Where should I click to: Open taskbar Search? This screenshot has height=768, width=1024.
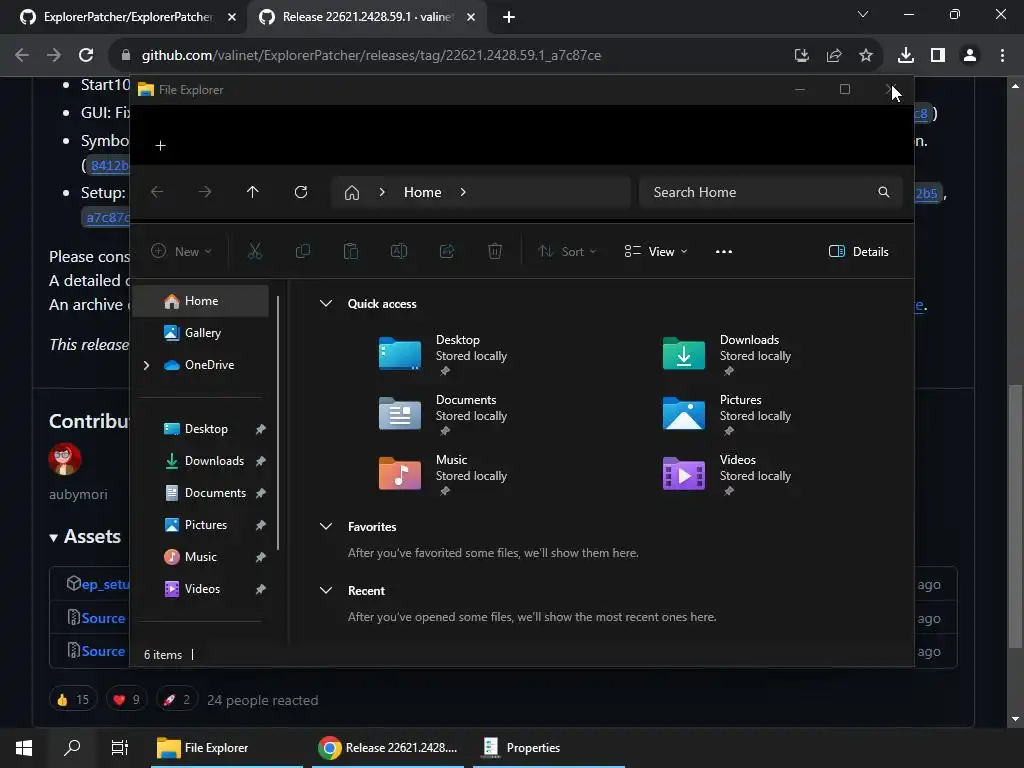(72, 748)
